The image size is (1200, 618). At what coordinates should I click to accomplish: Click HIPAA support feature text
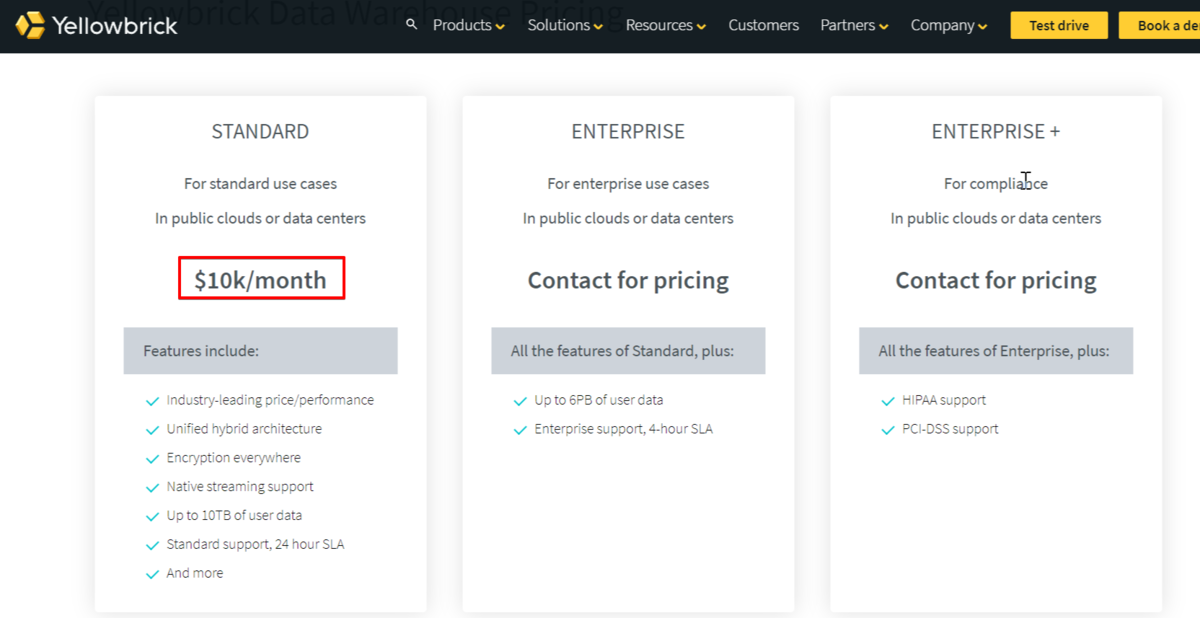(944, 400)
